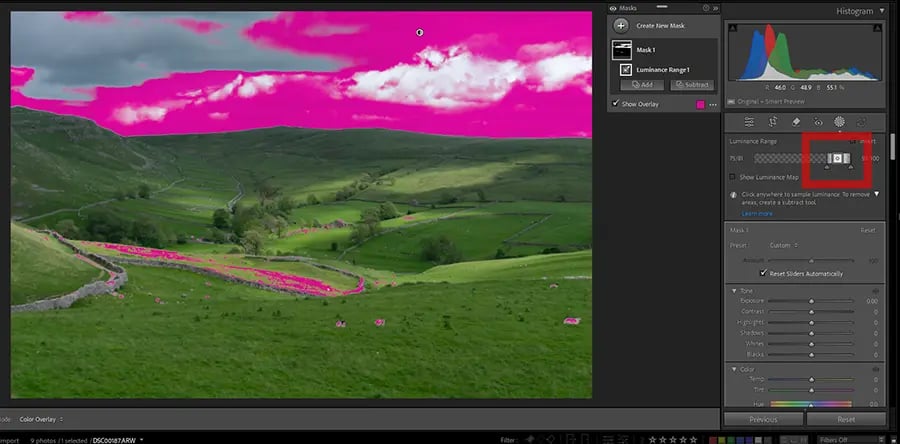Image resolution: width=900 pixels, height=444 pixels.
Task: Toggle the Masks panel eye icon
Action: 613,8
